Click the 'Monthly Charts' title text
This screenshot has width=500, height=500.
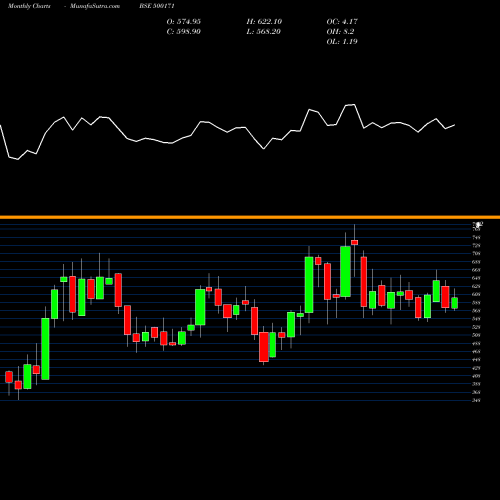pos(29,6)
